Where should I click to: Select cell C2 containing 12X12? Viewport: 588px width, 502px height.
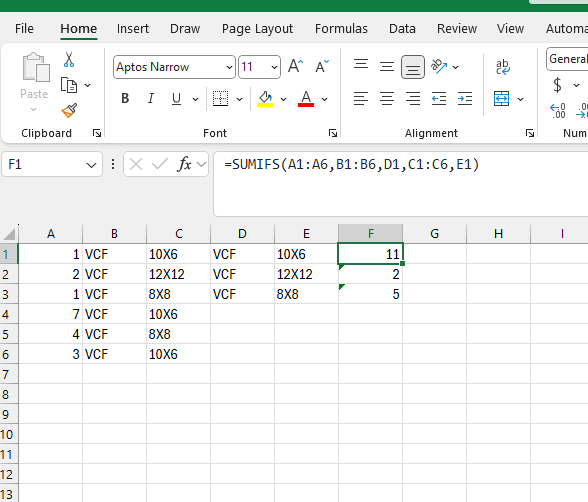pos(178,274)
